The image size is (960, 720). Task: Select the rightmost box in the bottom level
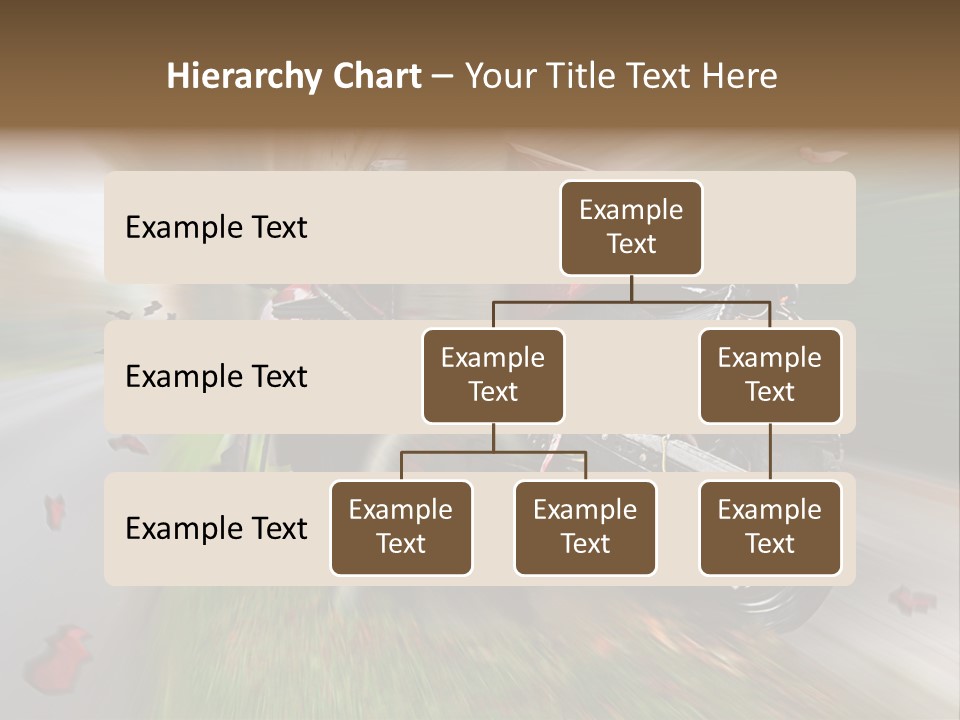point(769,527)
